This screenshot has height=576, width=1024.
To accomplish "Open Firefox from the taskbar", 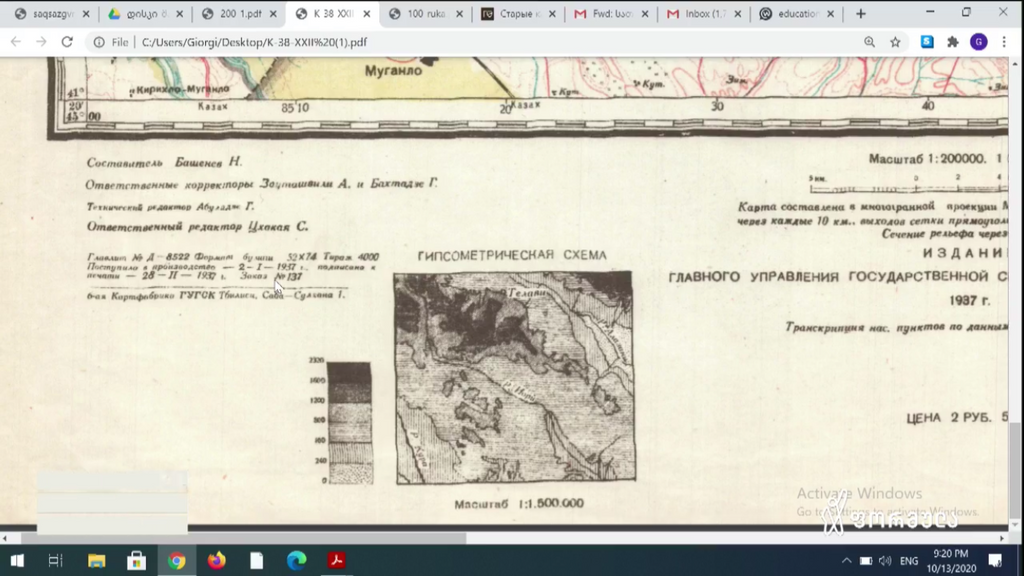I will pyautogui.click(x=217, y=560).
